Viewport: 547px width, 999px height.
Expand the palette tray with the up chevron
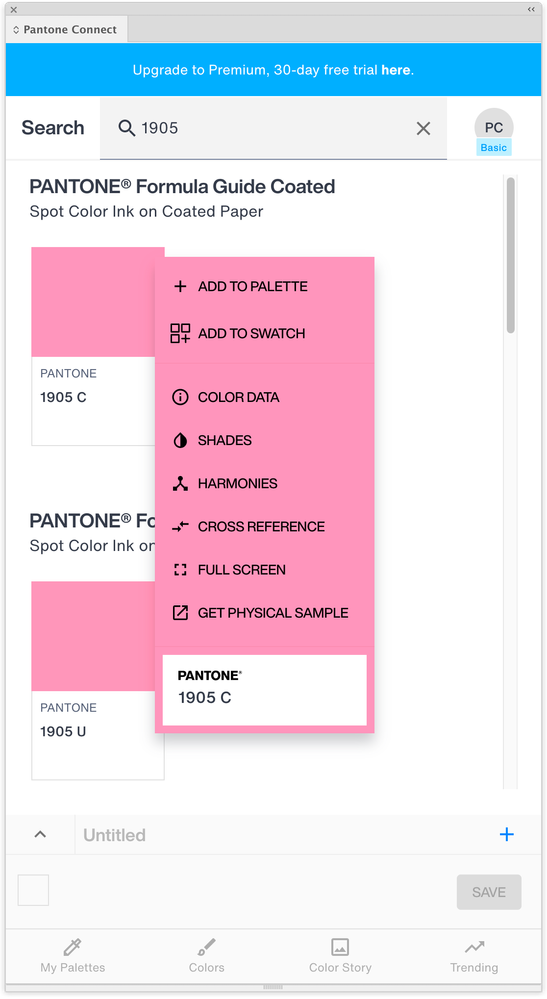pos(40,834)
